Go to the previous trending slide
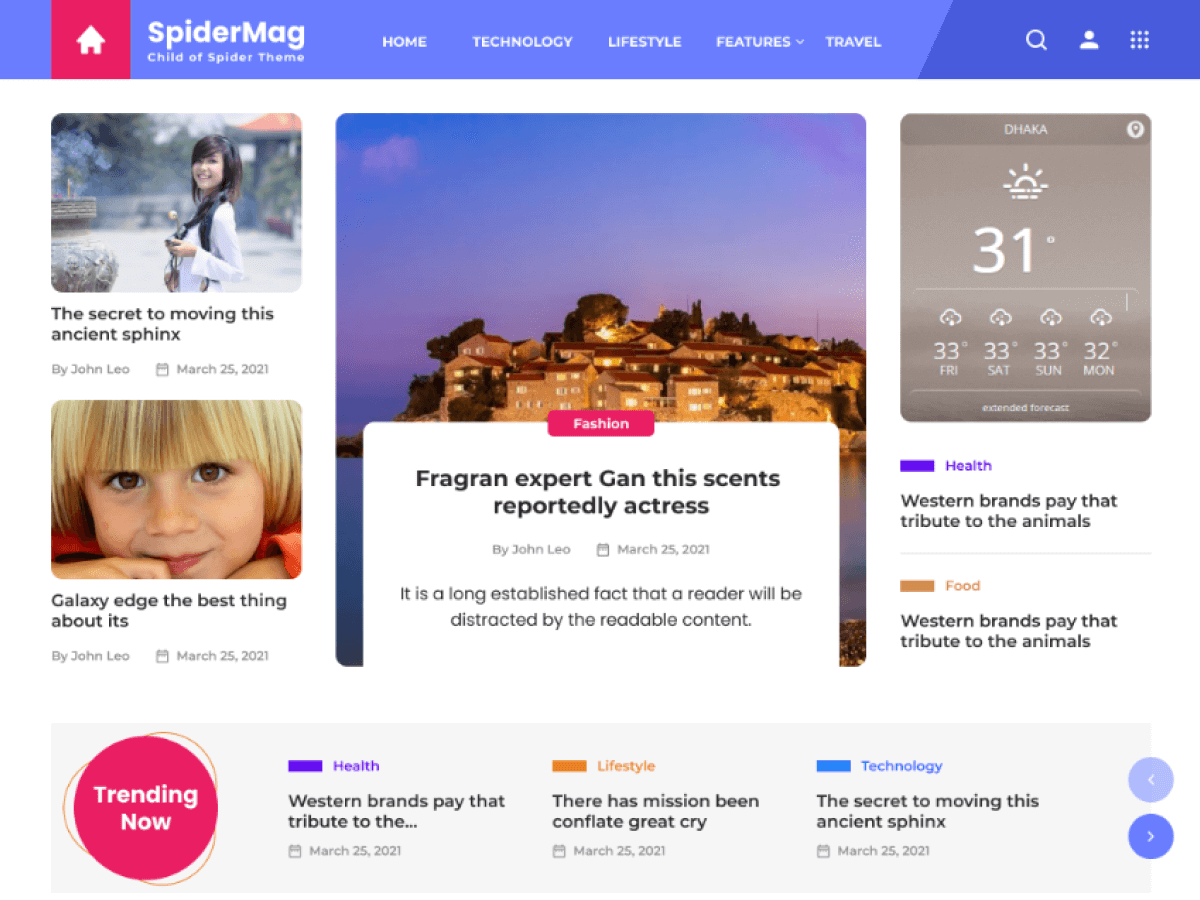1200x900 pixels. coord(1150,780)
